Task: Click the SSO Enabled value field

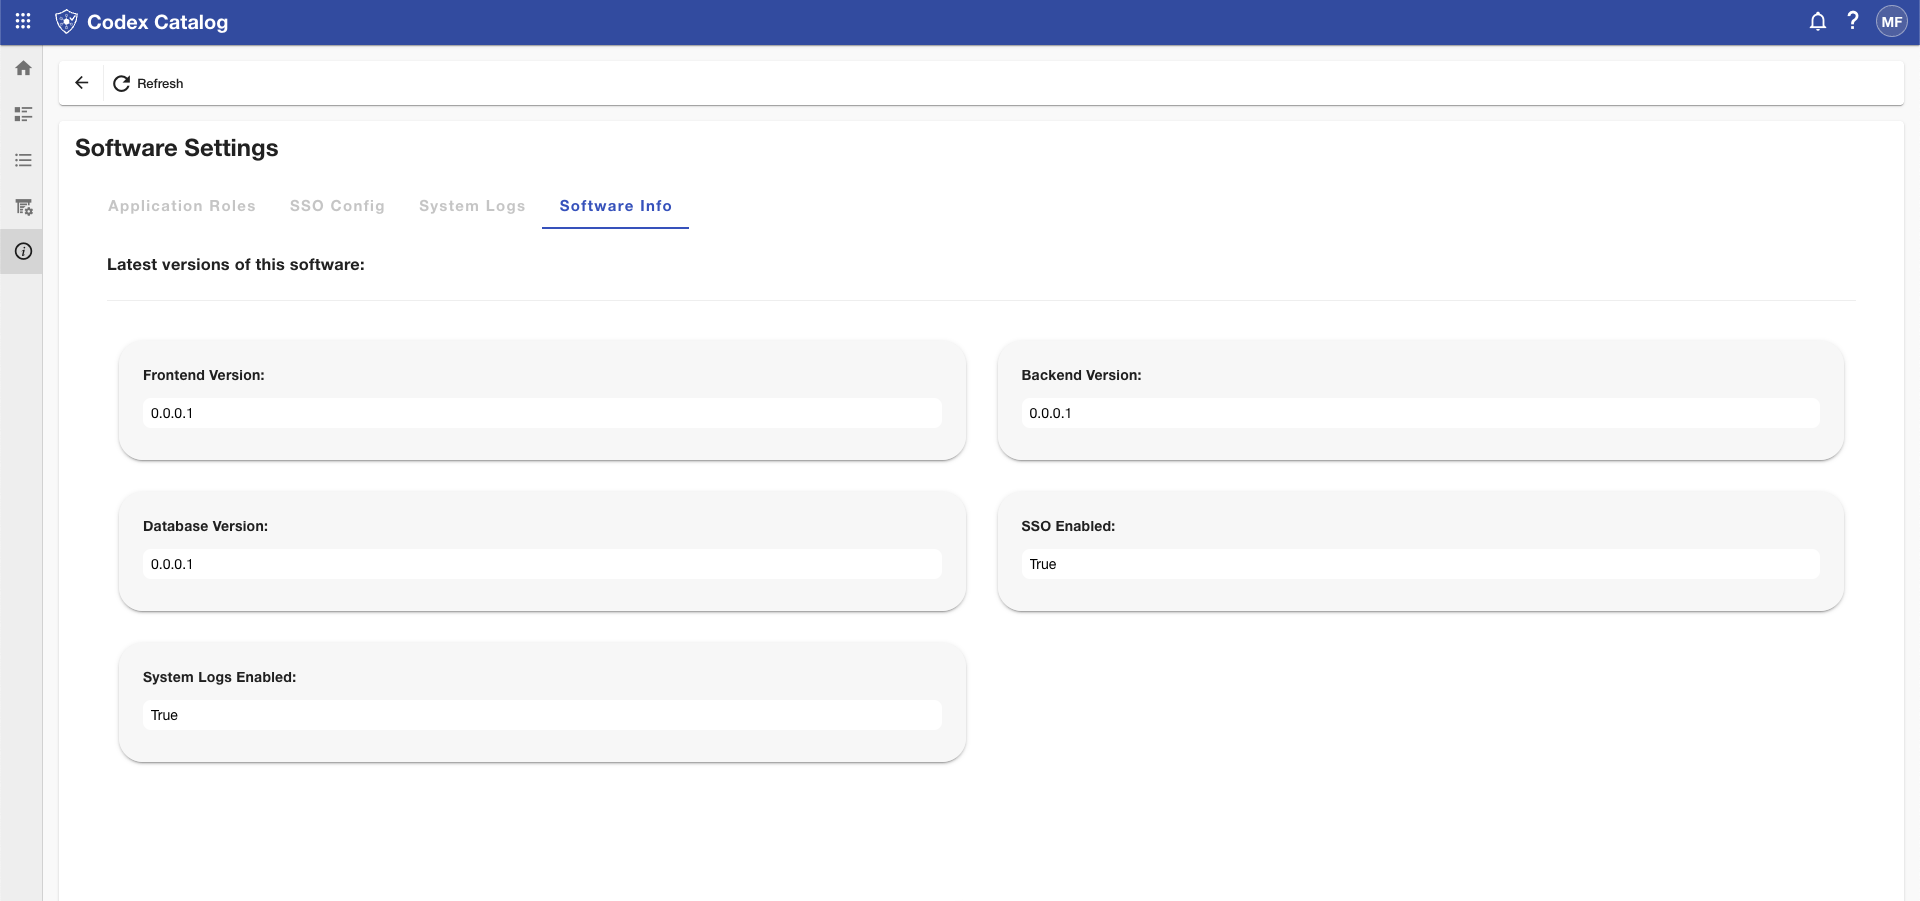Action: tap(1420, 564)
